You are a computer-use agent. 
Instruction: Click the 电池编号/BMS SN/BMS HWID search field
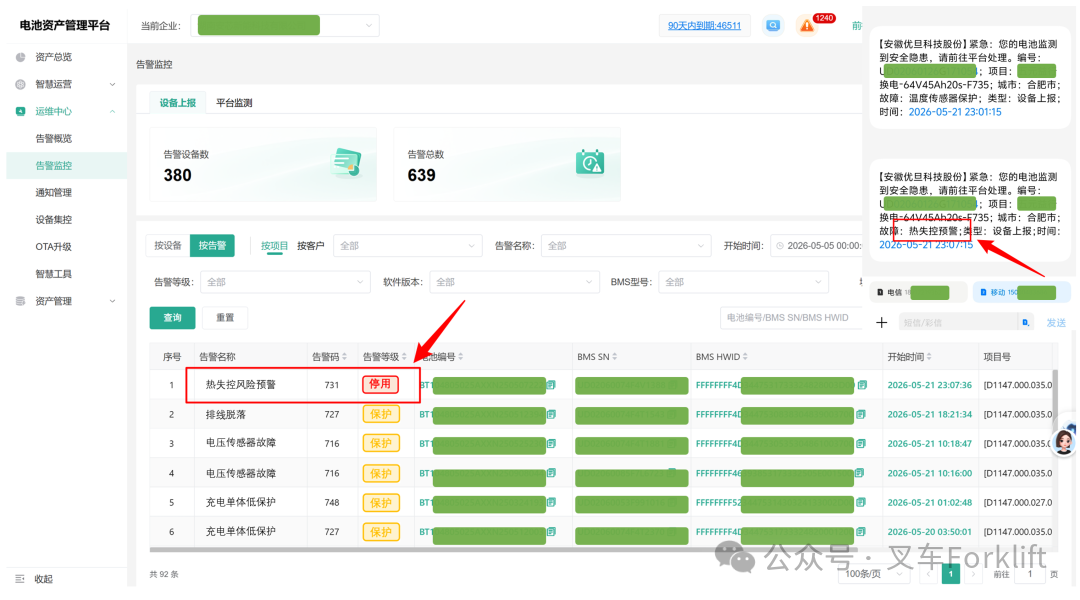click(791, 318)
